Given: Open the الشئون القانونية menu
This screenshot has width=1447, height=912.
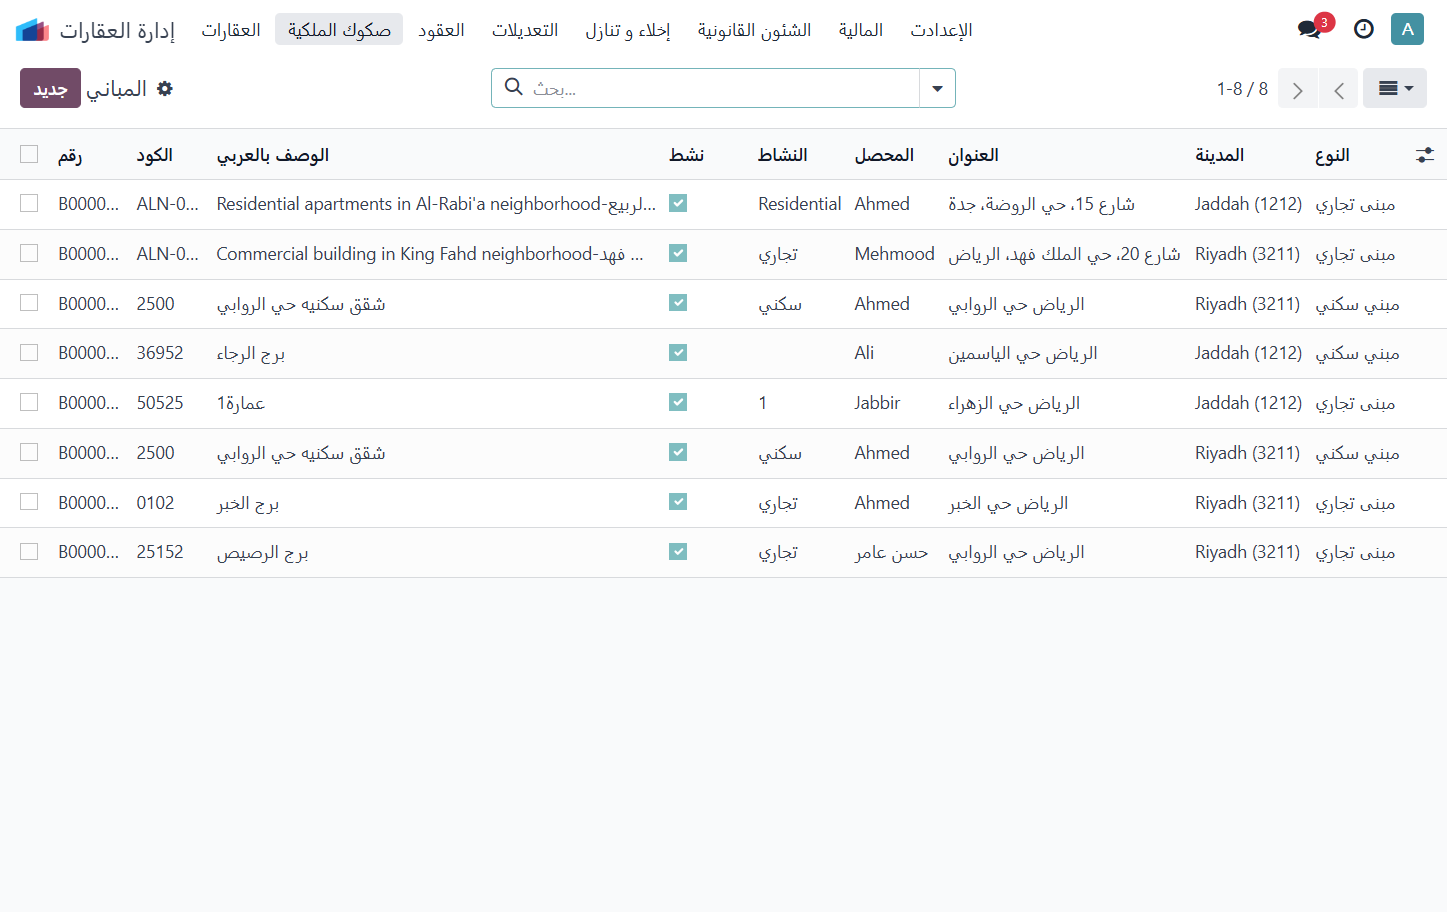Looking at the screenshot, I should [x=755, y=30].
